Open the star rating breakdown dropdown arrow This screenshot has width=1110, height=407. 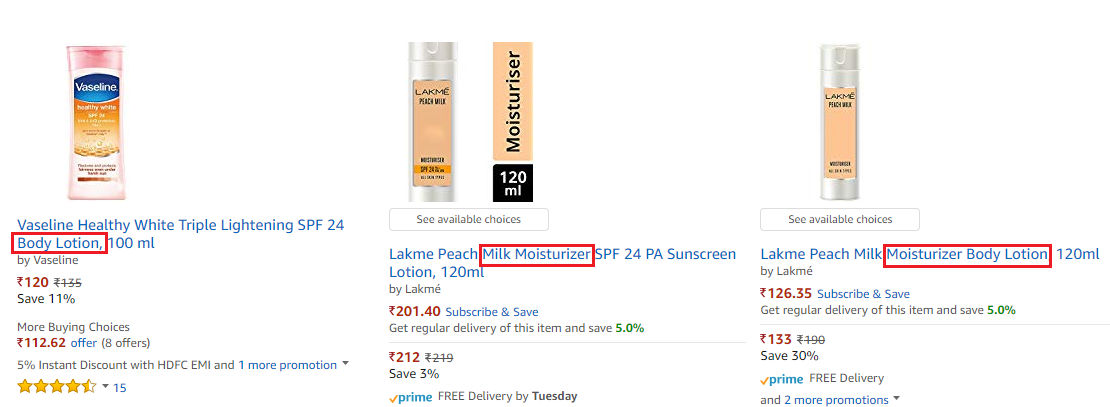click(x=105, y=386)
